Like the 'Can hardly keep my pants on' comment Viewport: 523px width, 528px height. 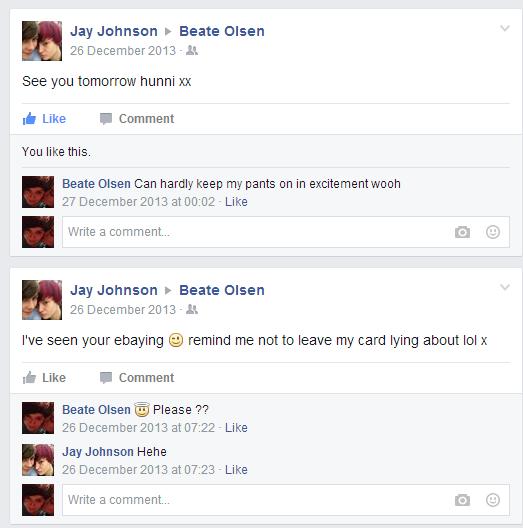[236, 202]
